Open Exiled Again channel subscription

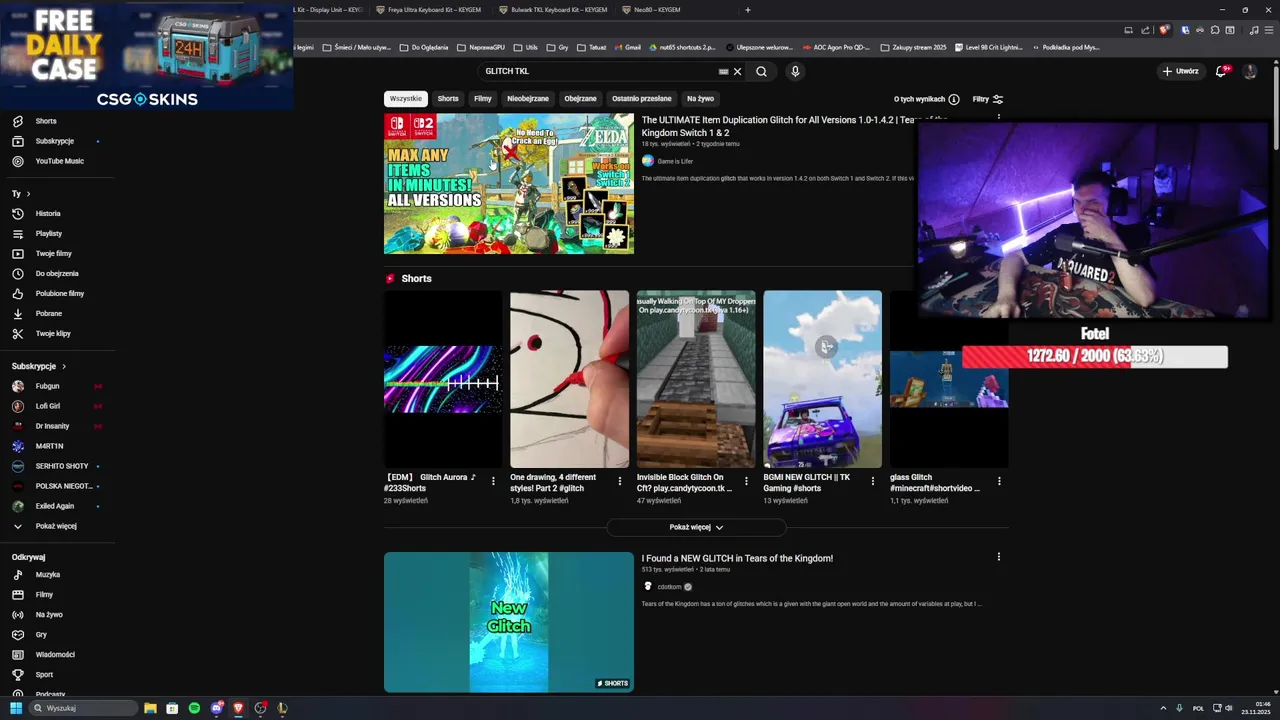click(55, 506)
